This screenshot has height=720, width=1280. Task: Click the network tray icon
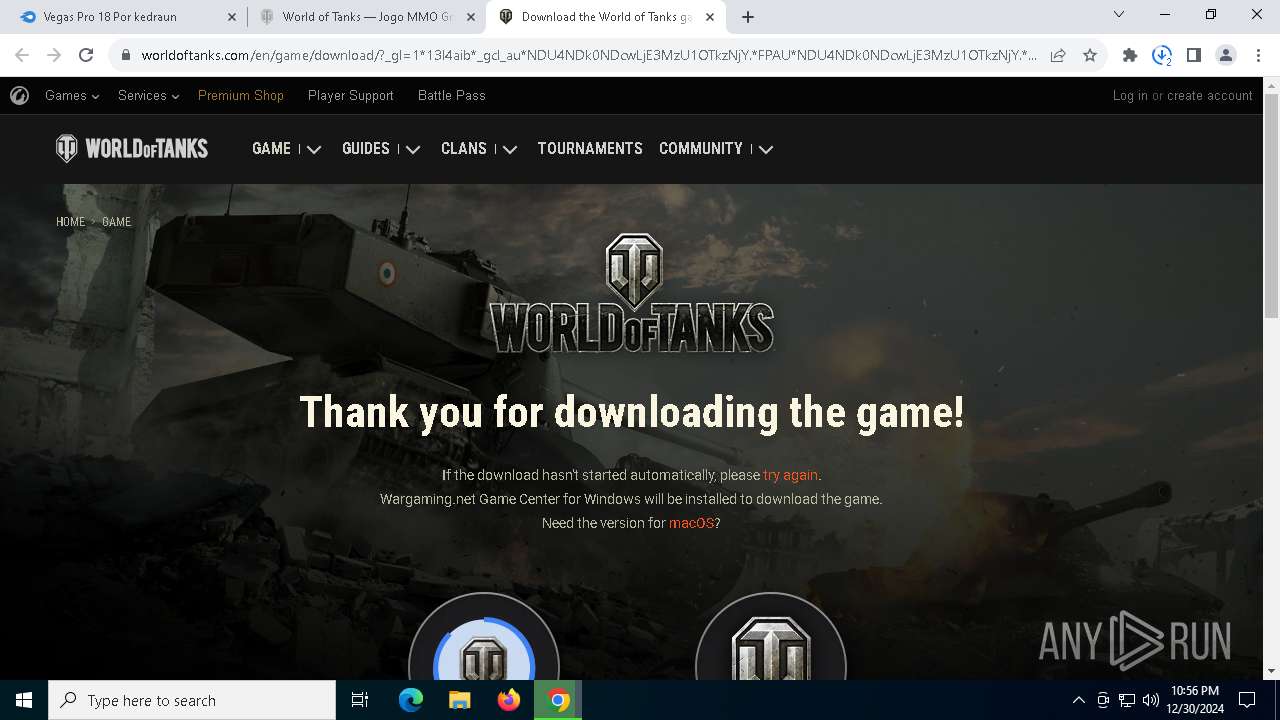(1127, 700)
